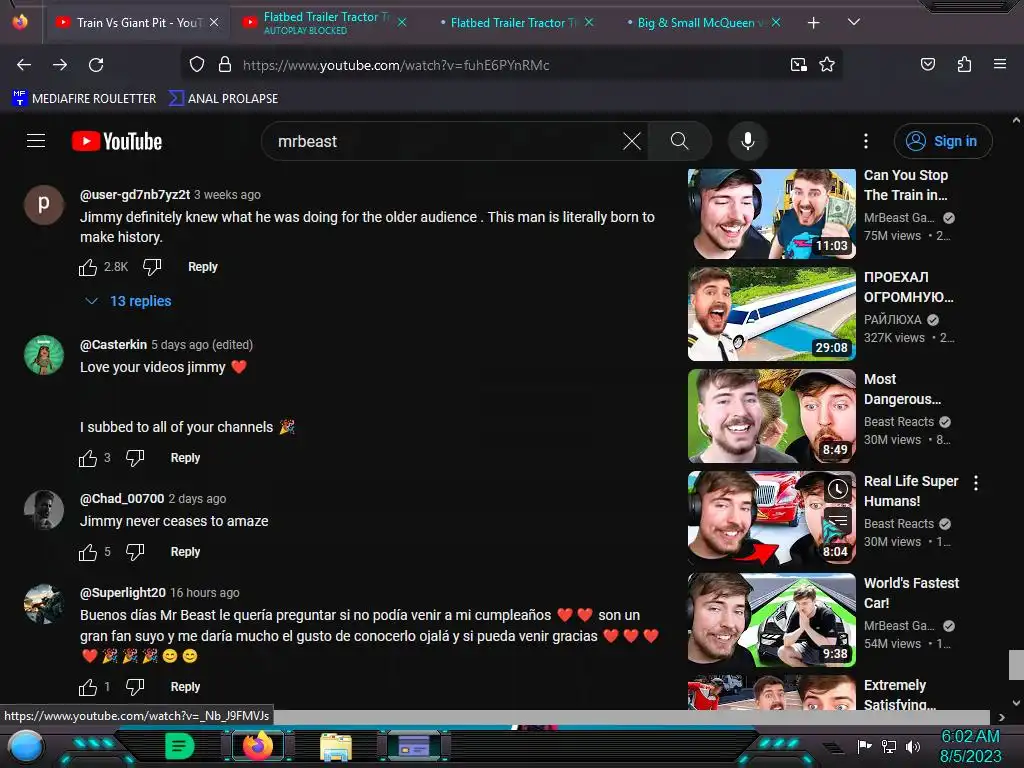Reply to @Chad_00700's comment
The width and height of the screenshot is (1024, 768).
pos(185,552)
